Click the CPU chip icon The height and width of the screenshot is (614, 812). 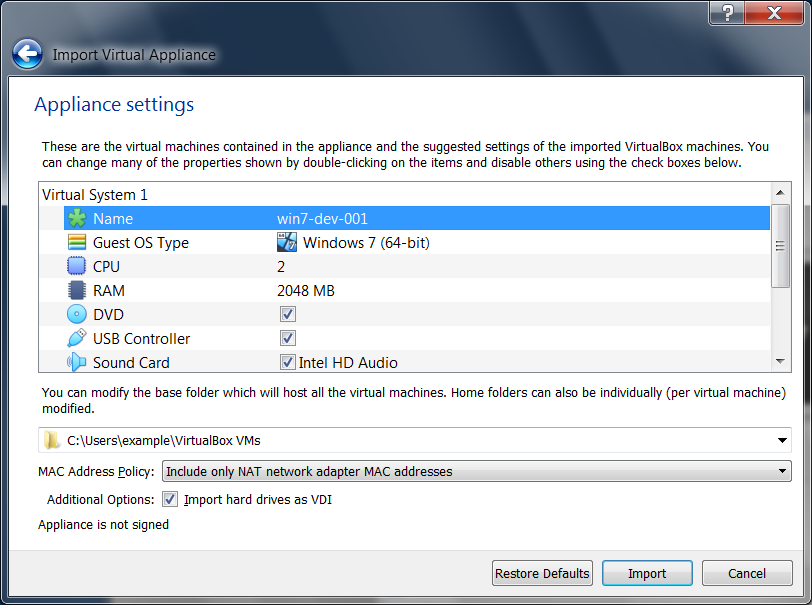(x=77, y=266)
